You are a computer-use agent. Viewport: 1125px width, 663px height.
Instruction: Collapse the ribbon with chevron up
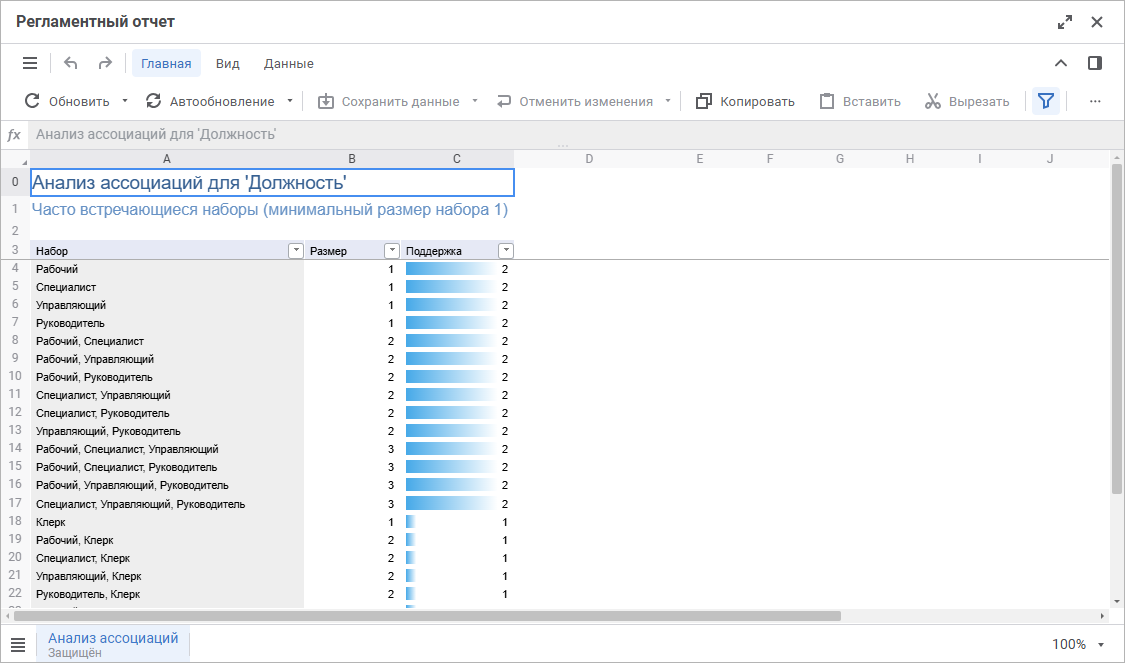pos(1060,63)
